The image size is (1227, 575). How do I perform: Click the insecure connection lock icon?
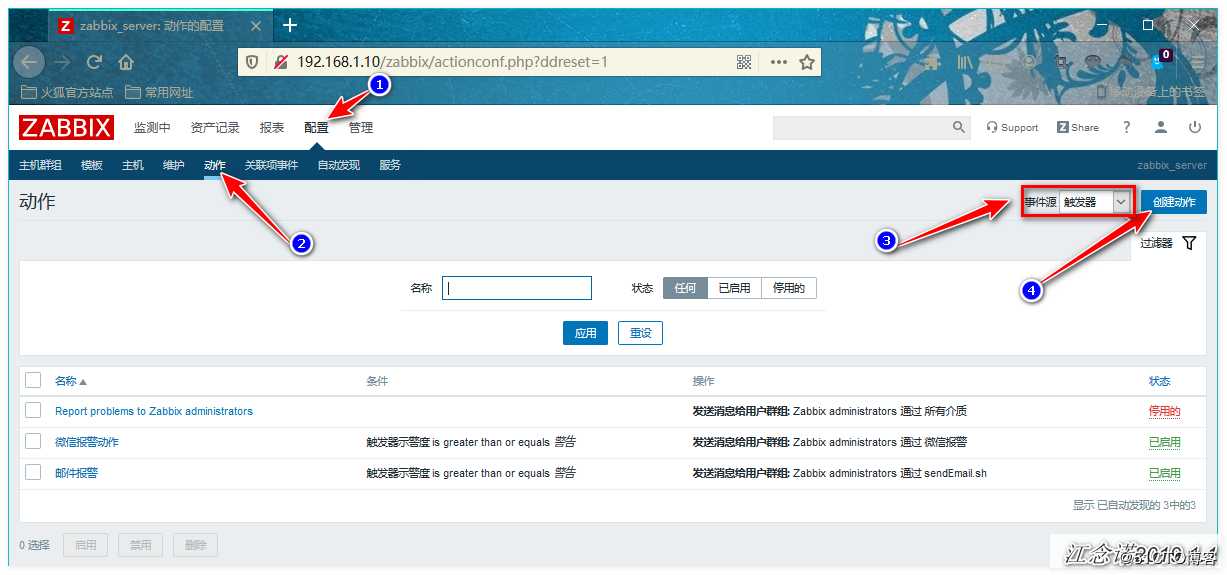click(280, 62)
